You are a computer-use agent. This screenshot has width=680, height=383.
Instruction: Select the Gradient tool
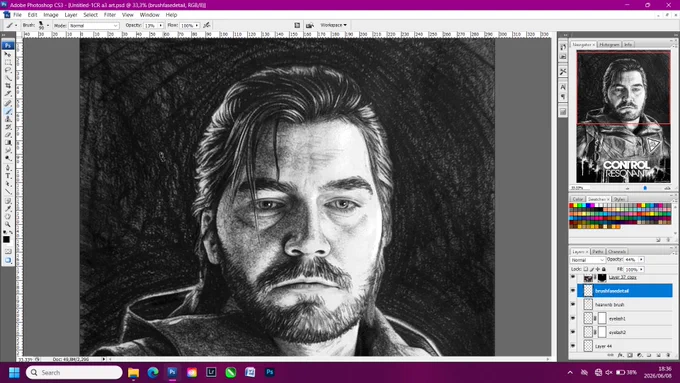point(8,143)
